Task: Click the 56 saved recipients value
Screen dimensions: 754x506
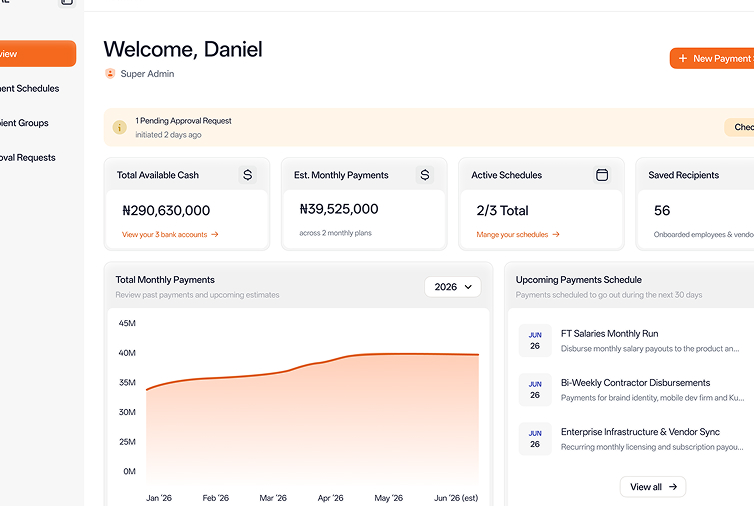Action: pos(662,211)
